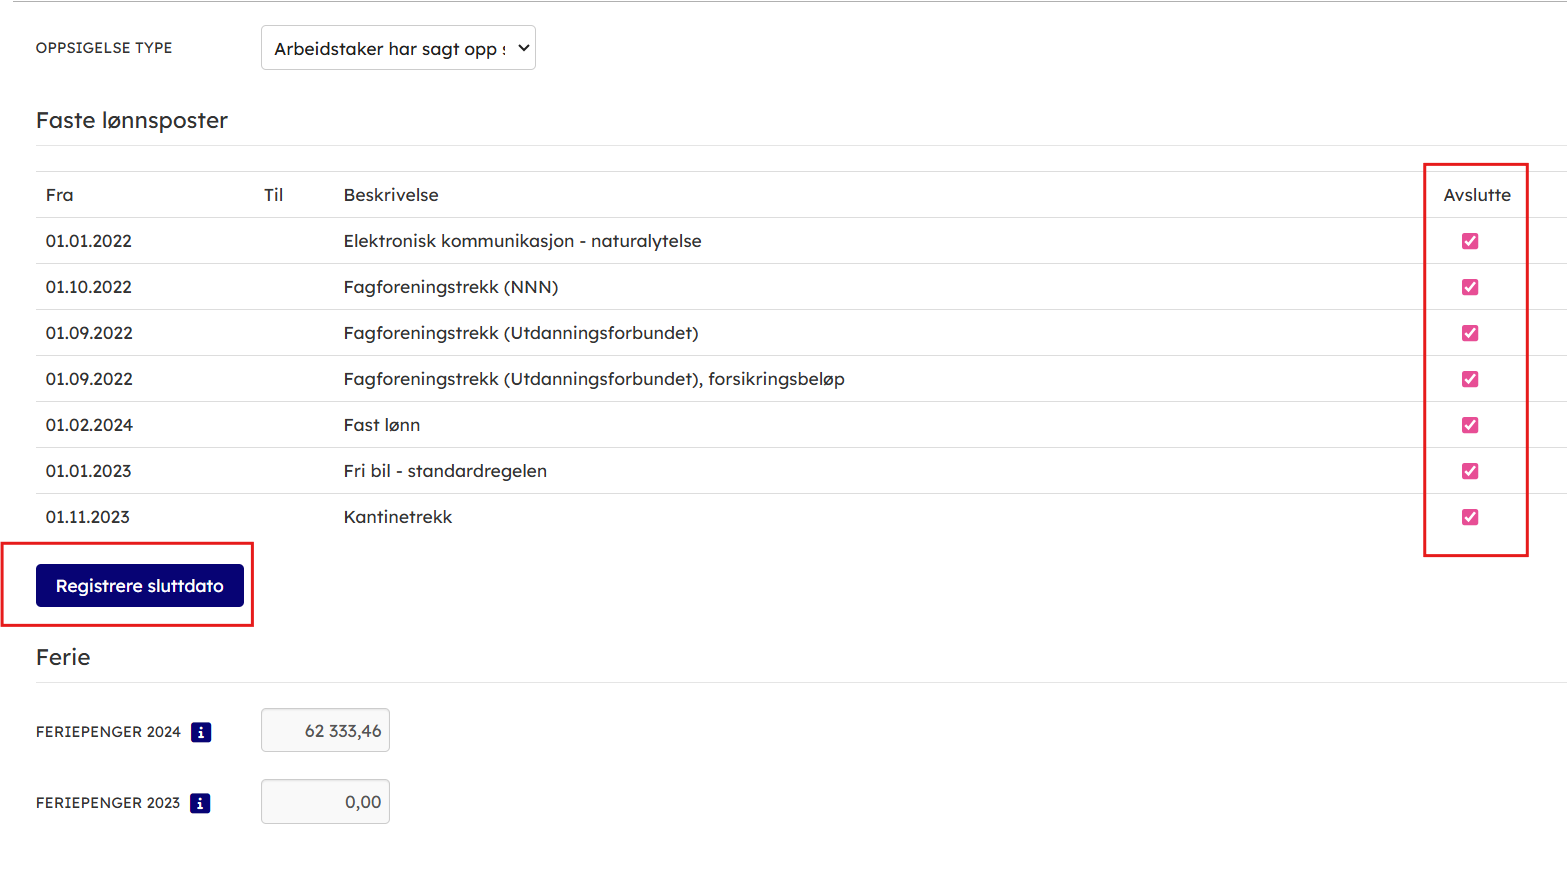Click the Beskrivelse column header
The height and width of the screenshot is (880, 1567).
point(391,195)
